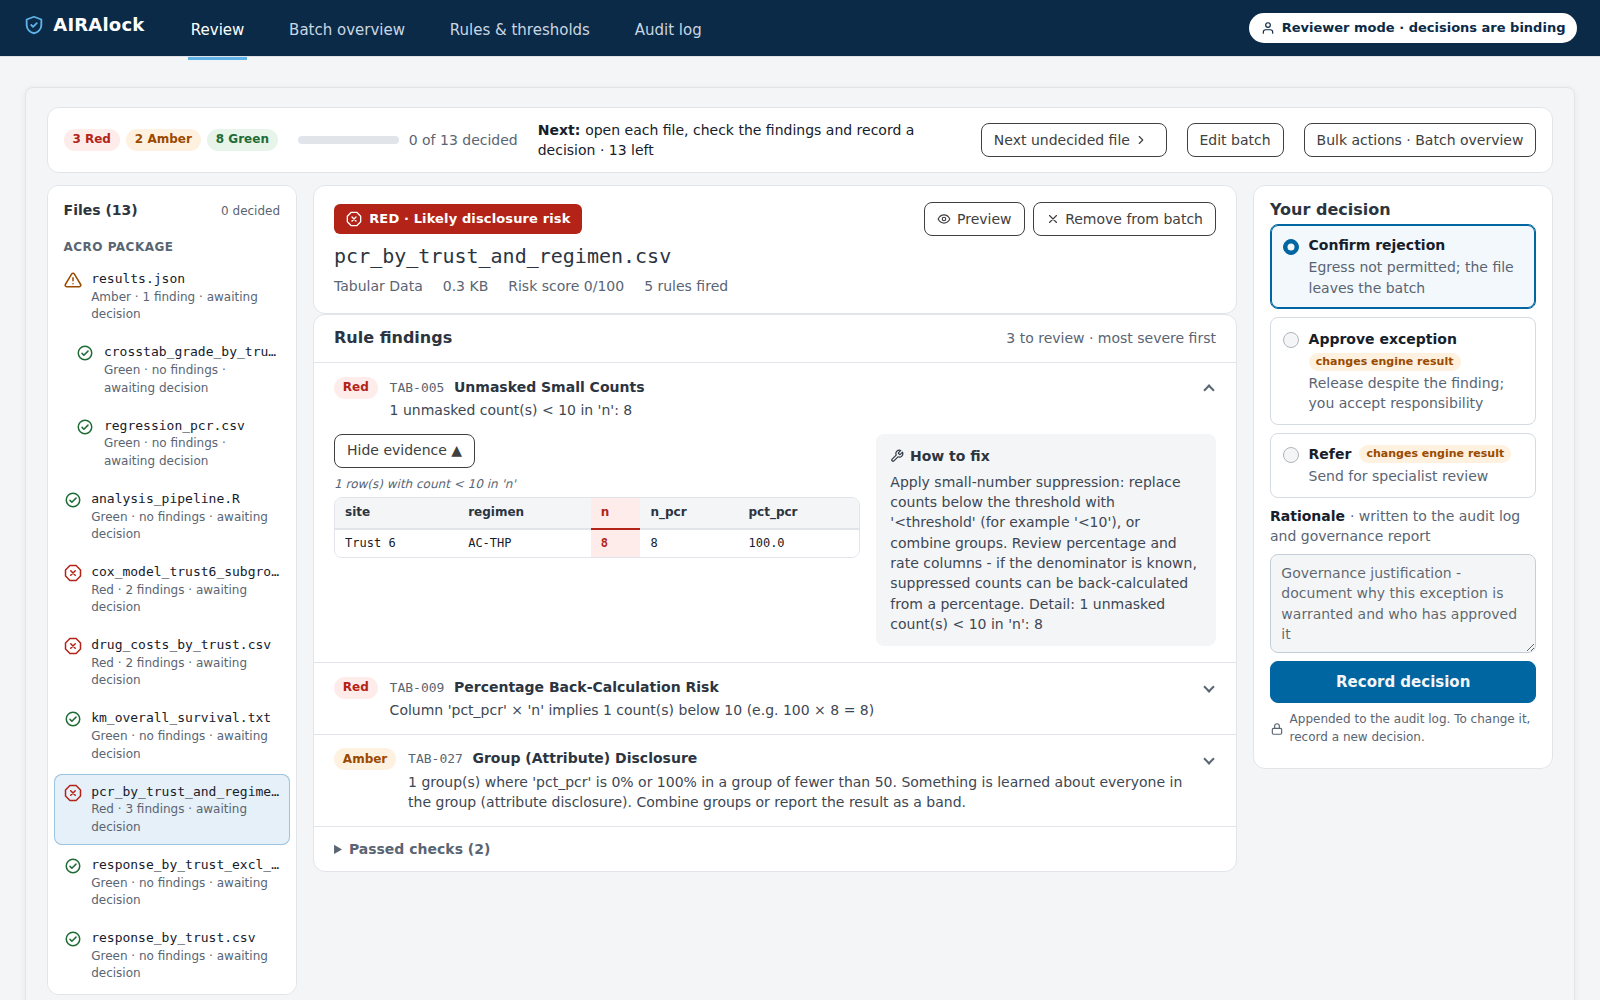Collapse the TAB-005 Unmasked Small Counts finding
The height and width of the screenshot is (1000, 1600).
tap(1209, 388)
